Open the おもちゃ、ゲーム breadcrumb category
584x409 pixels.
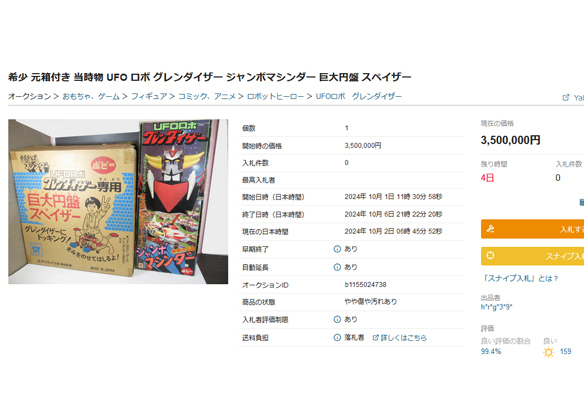91,96
